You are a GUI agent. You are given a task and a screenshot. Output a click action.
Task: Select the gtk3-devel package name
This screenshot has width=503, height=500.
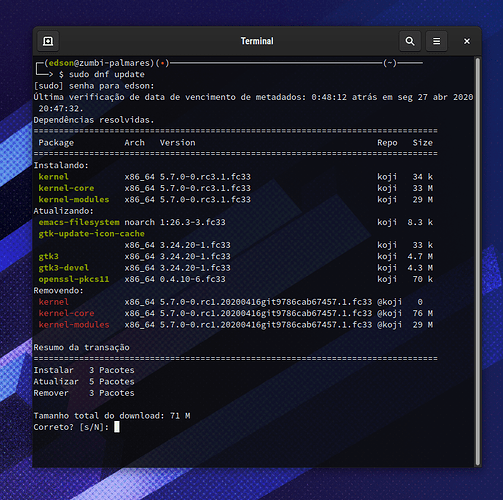click(x=64, y=268)
